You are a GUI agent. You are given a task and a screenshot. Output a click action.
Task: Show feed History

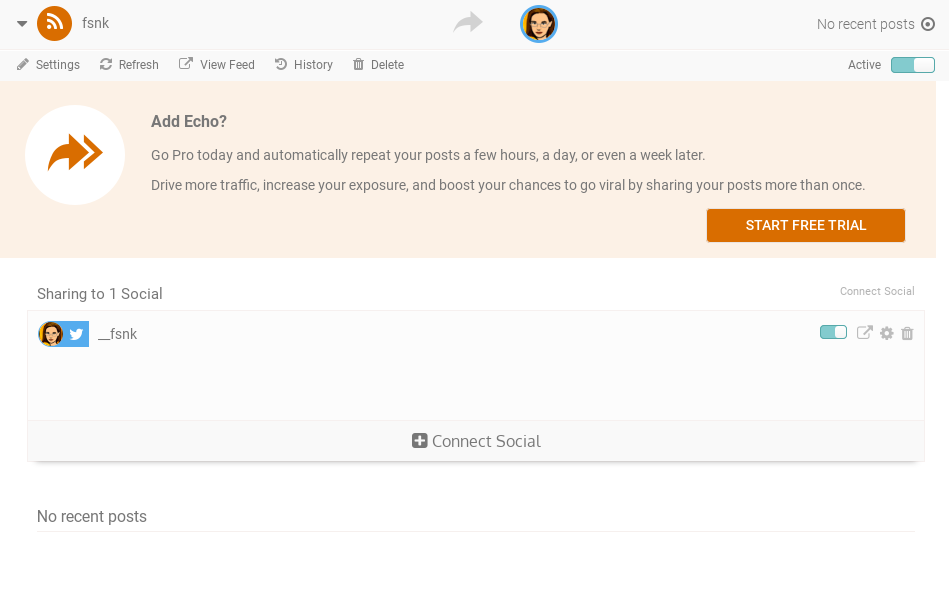[304, 65]
